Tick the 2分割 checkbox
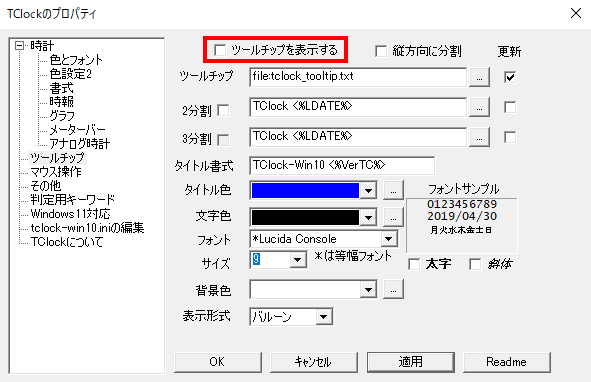Image resolution: width=591 pixels, height=382 pixels. coord(223,110)
